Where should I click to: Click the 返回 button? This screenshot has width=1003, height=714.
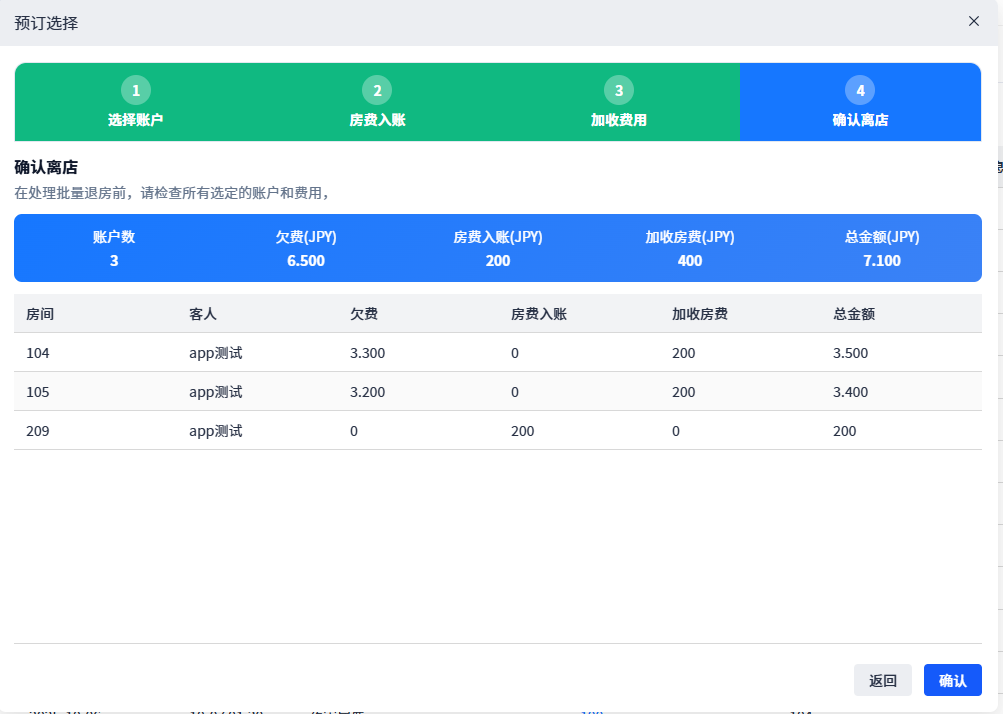(x=882, y=680)
